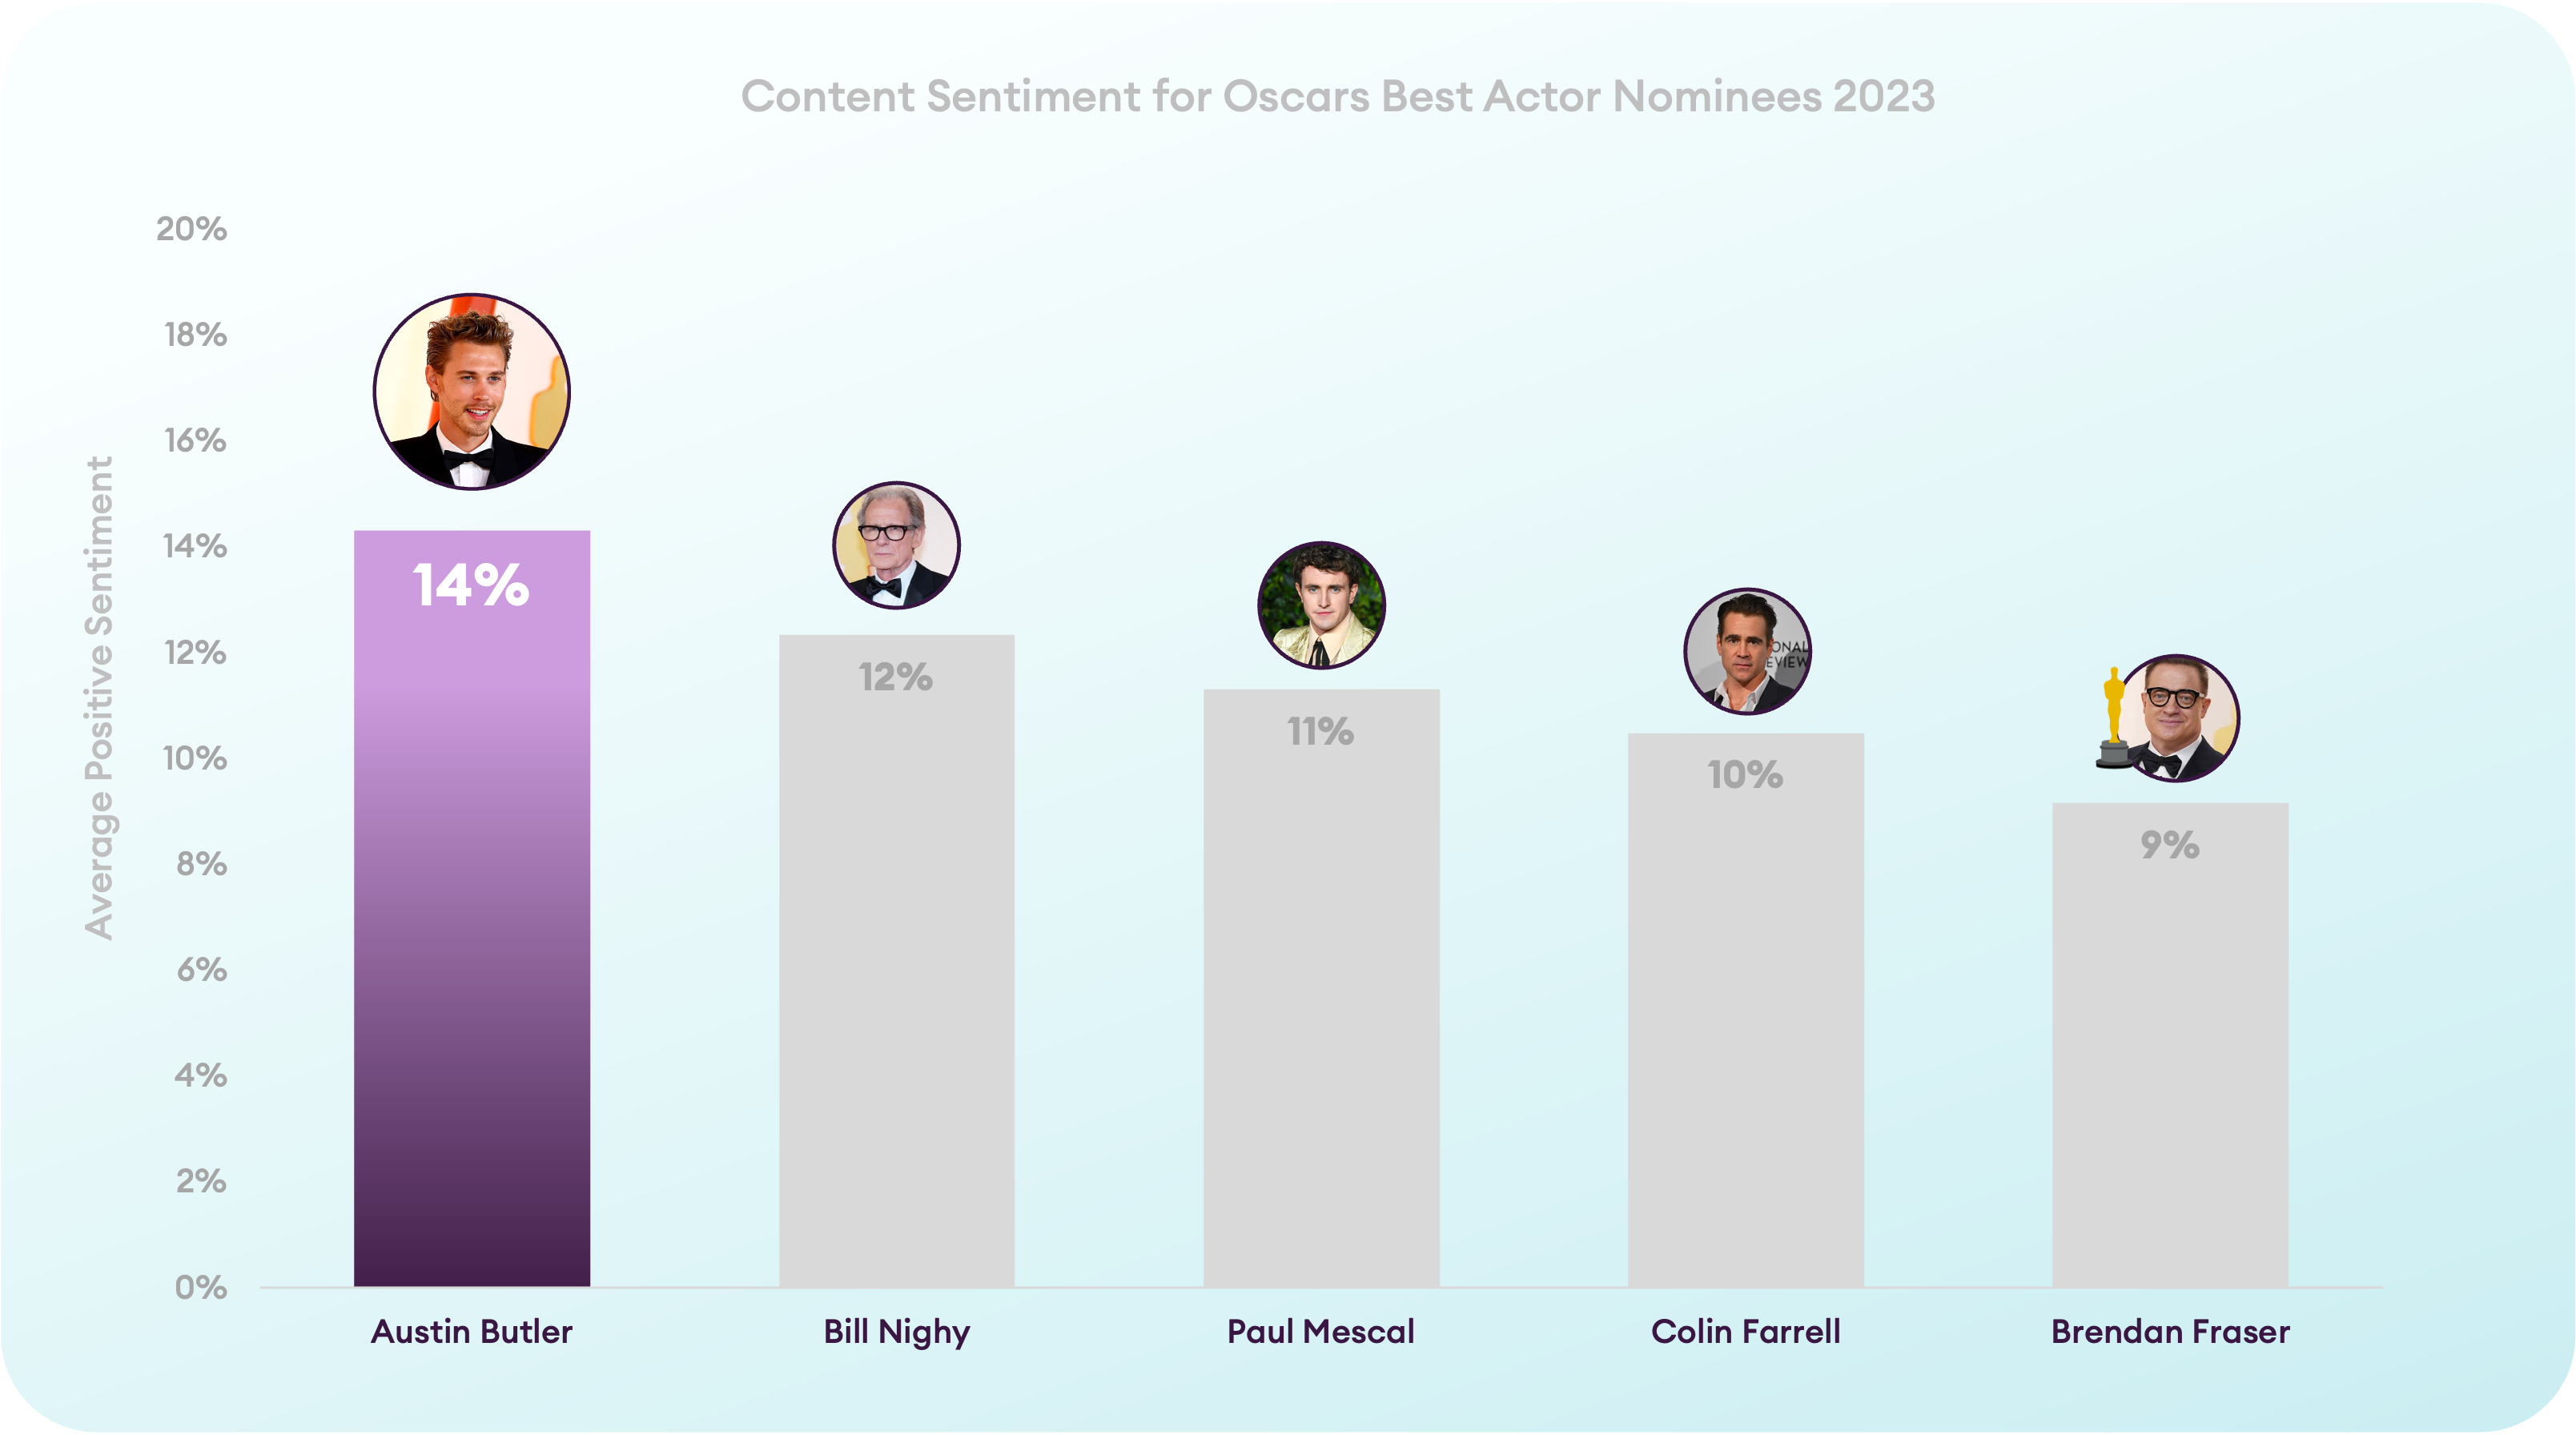Click the Brendan Fraser axis label
The height and width of the screenshot is (1435, 2576).
click(x=2170, y=1331)
